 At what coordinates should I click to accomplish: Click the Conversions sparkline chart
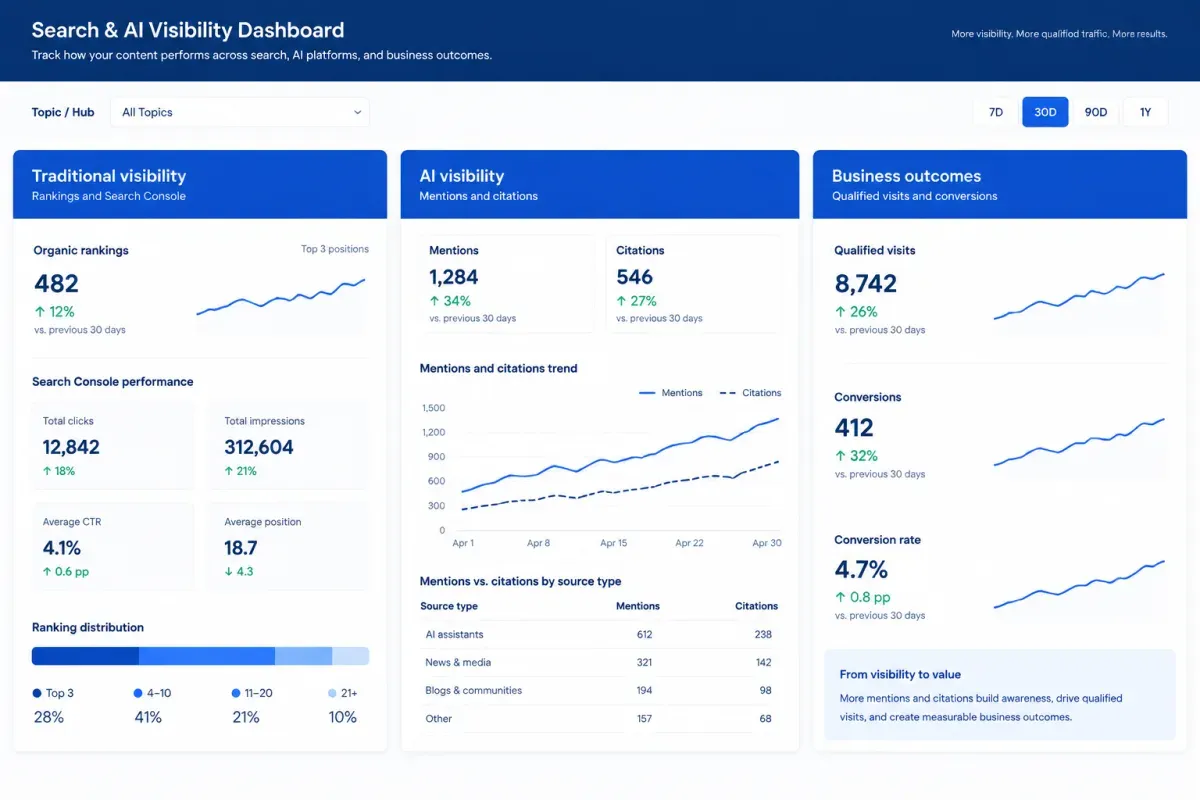[x=1079, y=442]
